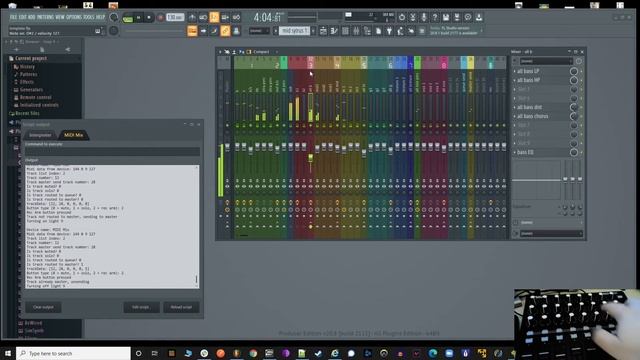Image resolution: width=640 pixels, height=360 pixels.
Task: Click the loop recording icon
Action: 236,17
